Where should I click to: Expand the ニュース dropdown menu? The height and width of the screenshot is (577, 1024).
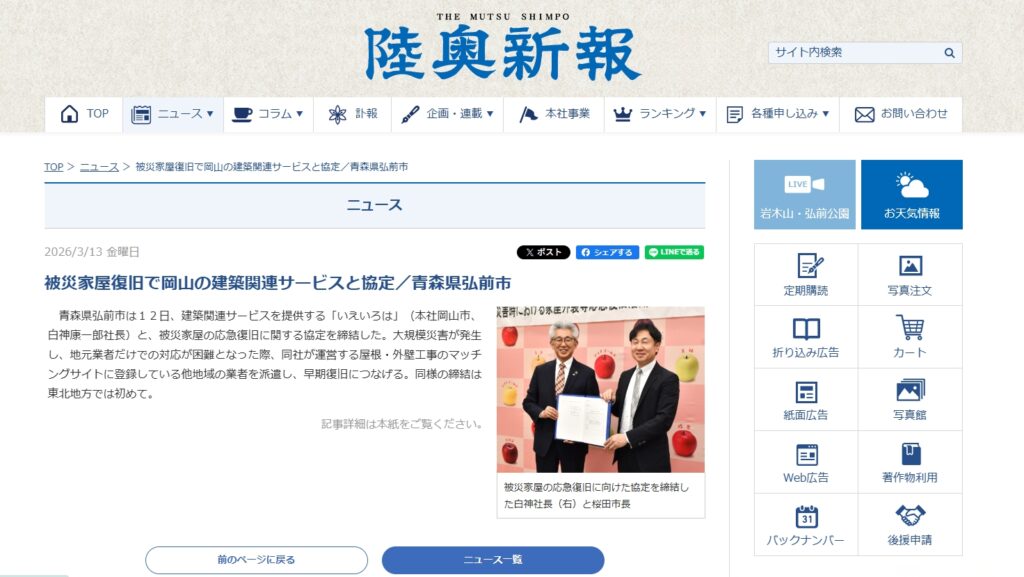point(173,114)
